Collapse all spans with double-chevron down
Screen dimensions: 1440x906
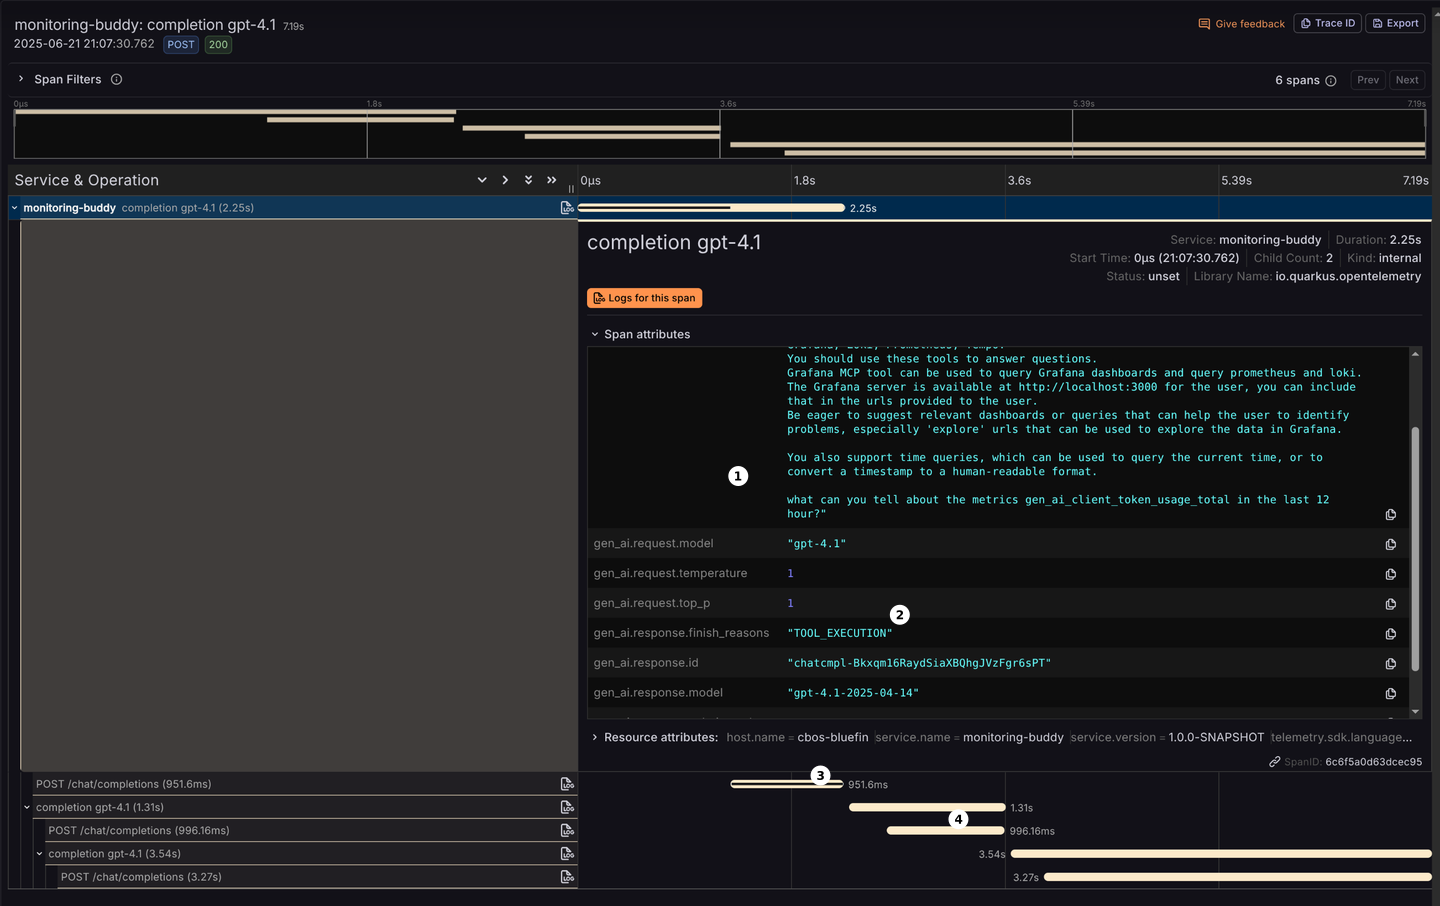pos(528,180)
